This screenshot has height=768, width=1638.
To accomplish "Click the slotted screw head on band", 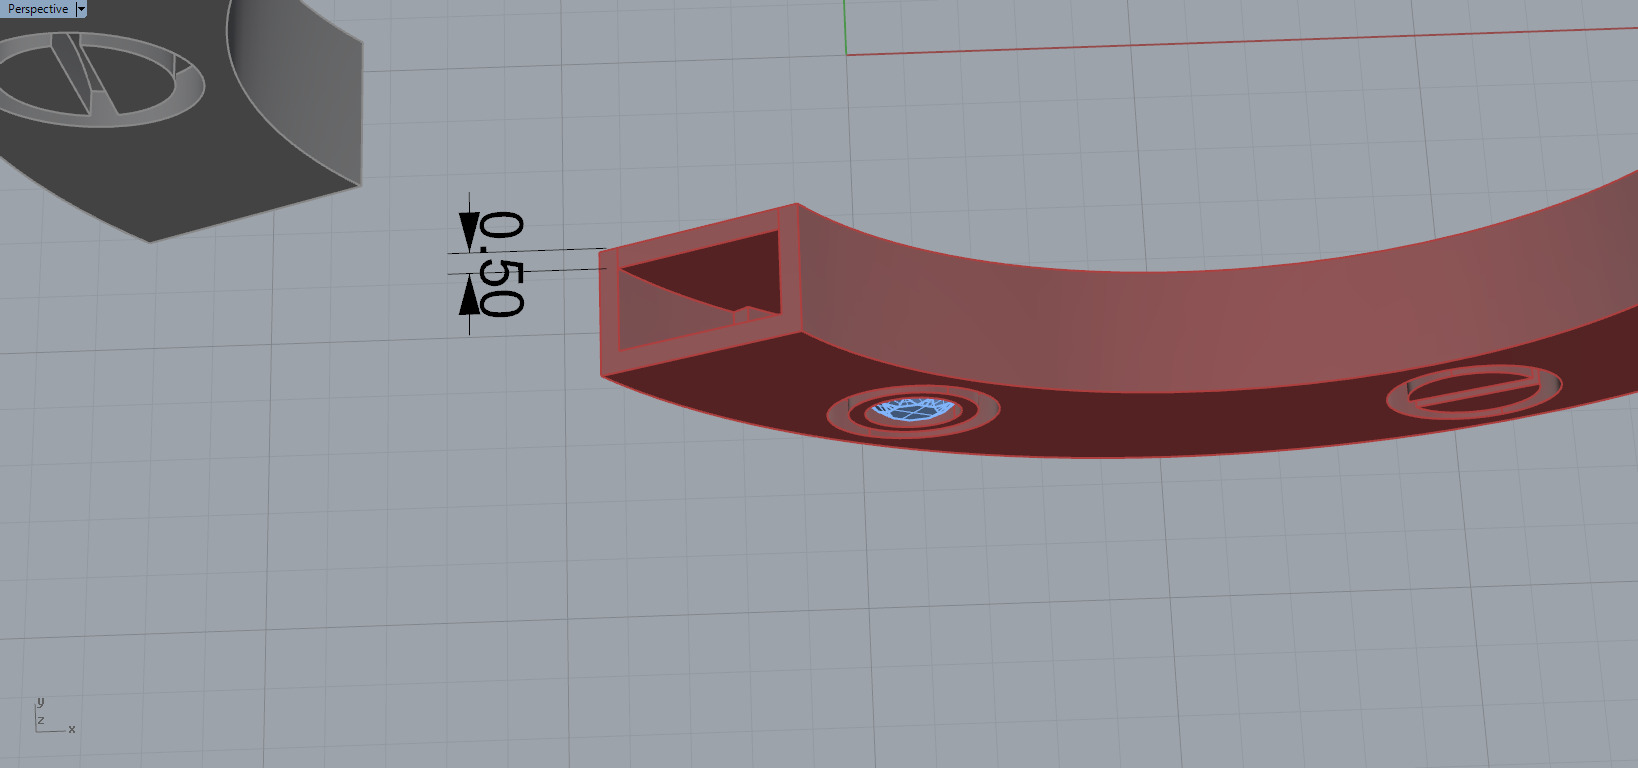I will (x=1474, y=391).
